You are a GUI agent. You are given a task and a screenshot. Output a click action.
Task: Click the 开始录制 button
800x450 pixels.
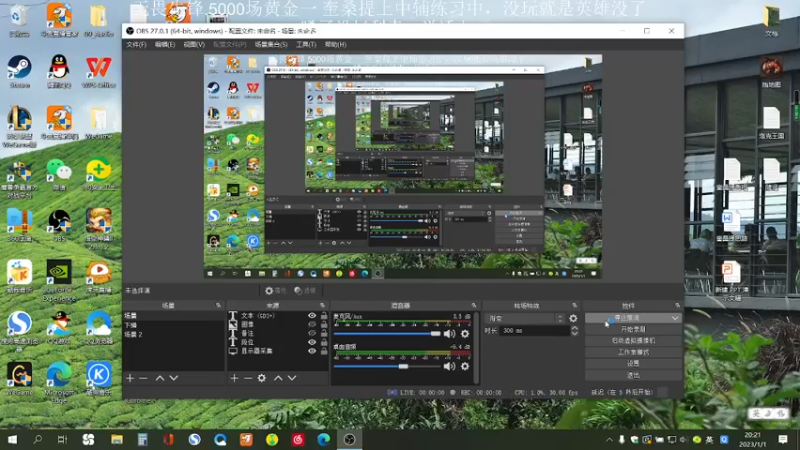(x=633, y=329)
